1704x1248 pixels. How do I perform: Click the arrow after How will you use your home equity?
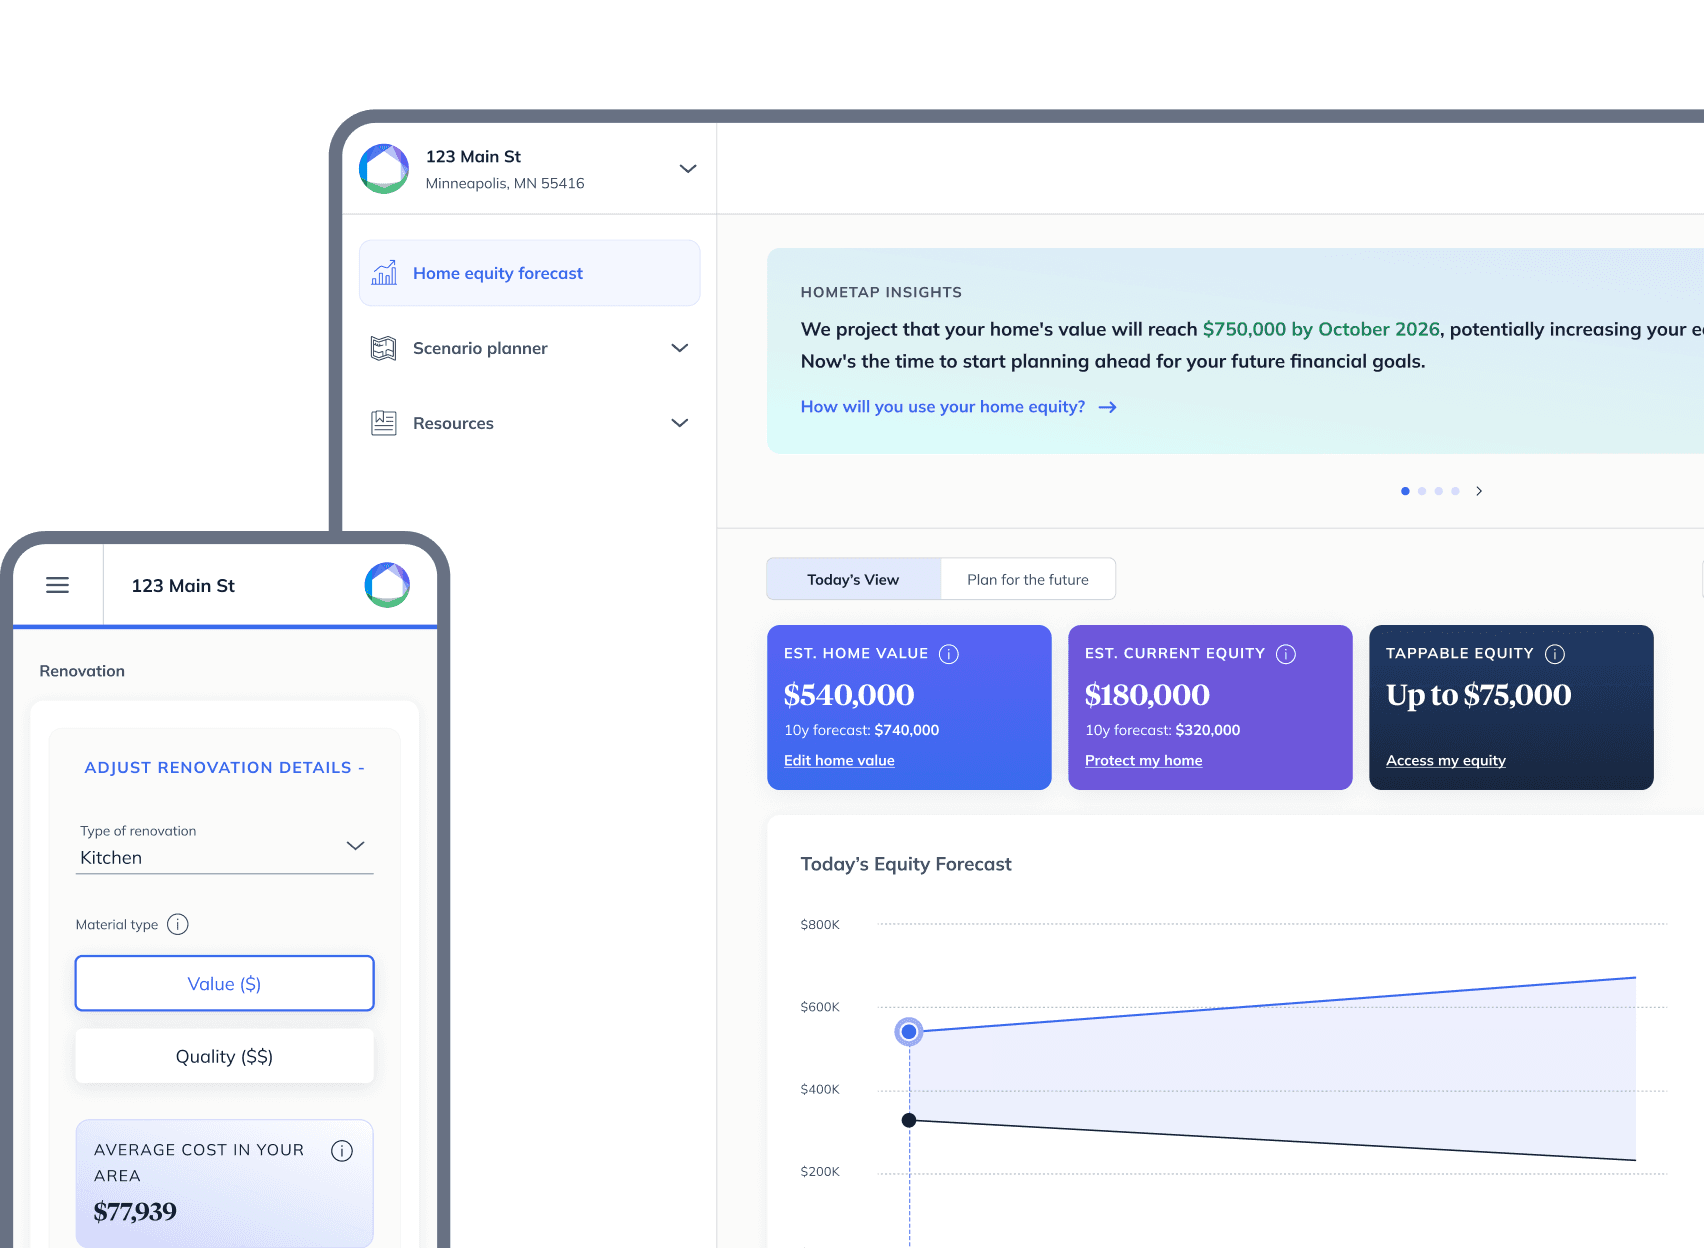point(1107,407)
